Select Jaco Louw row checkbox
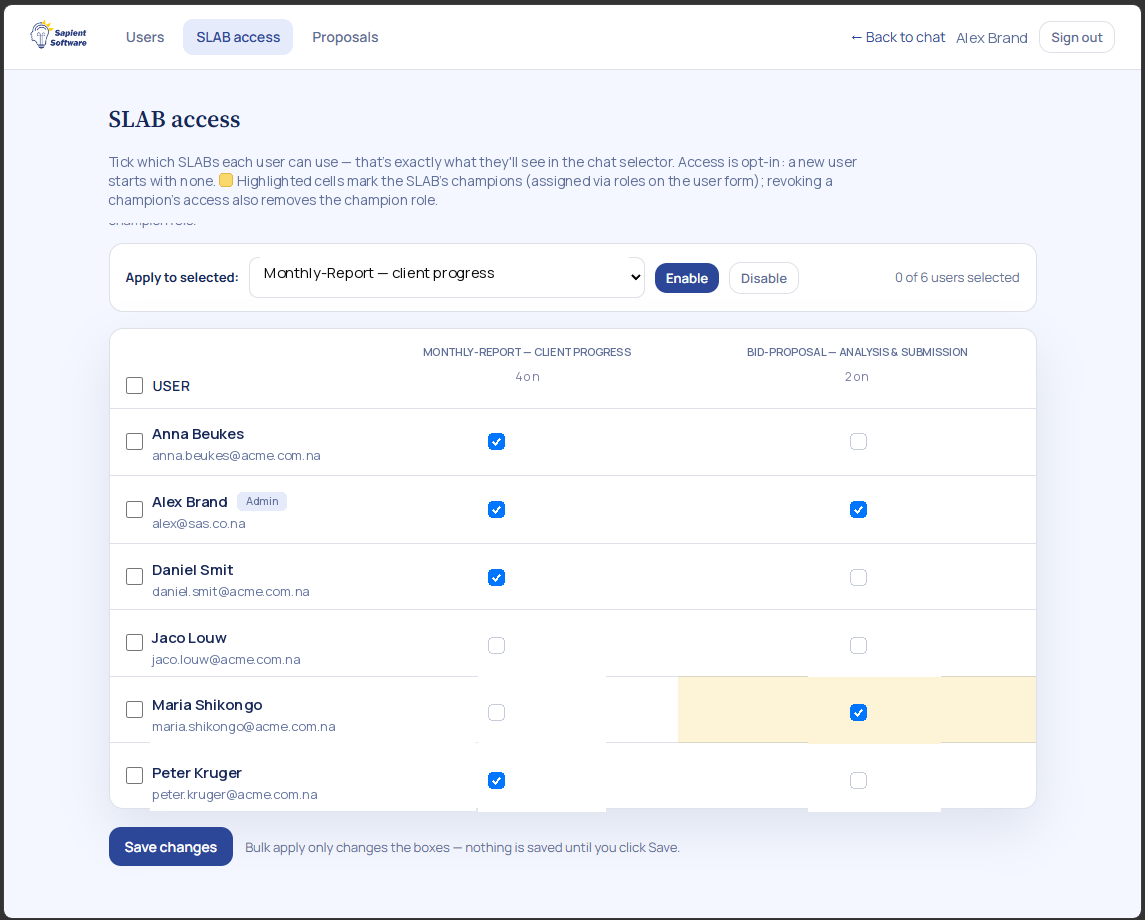The image size is (1145, 920). click(134, 643)
